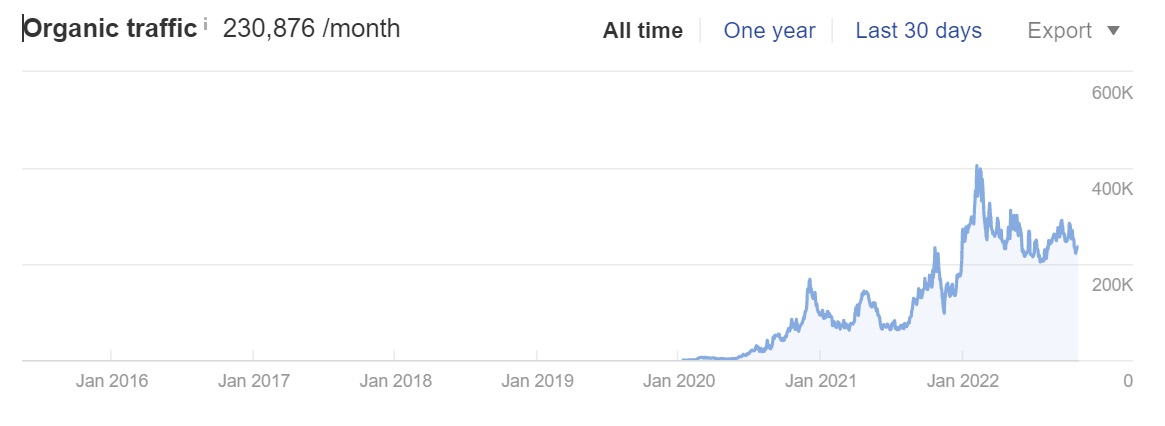Click the 600K y-axis label
1165x426 pixels.
tap(1110, 93)
